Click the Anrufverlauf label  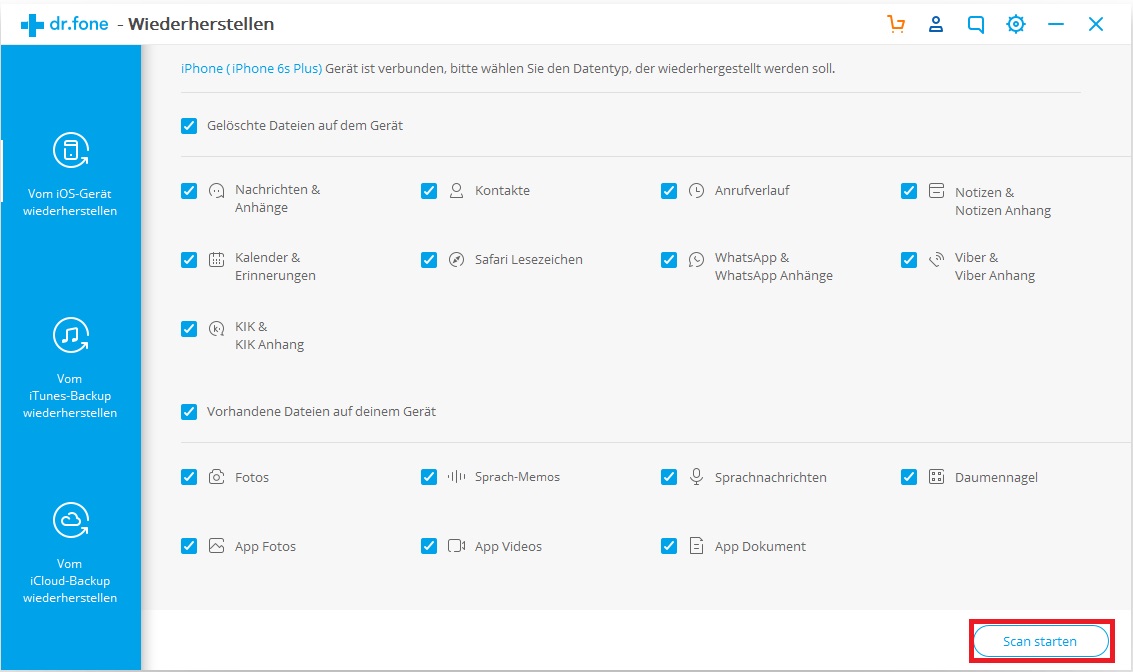pos(751,191)
